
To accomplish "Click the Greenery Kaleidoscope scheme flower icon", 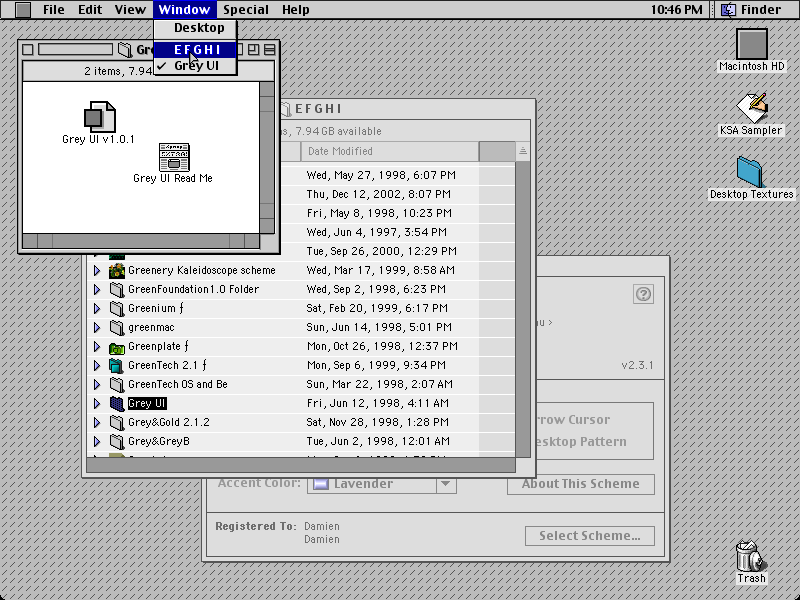I will (x=117, y=270).
